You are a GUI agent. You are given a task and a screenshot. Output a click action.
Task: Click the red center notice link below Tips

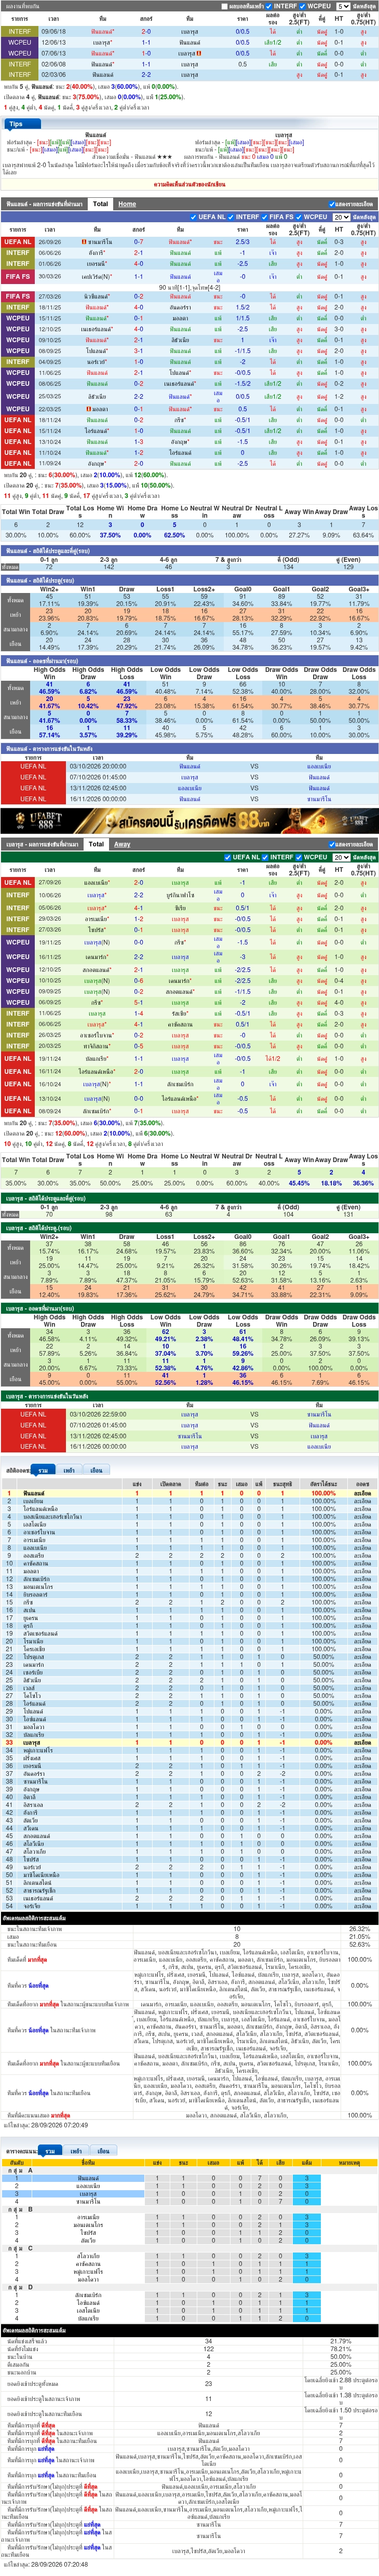click(x=189, y=184)
